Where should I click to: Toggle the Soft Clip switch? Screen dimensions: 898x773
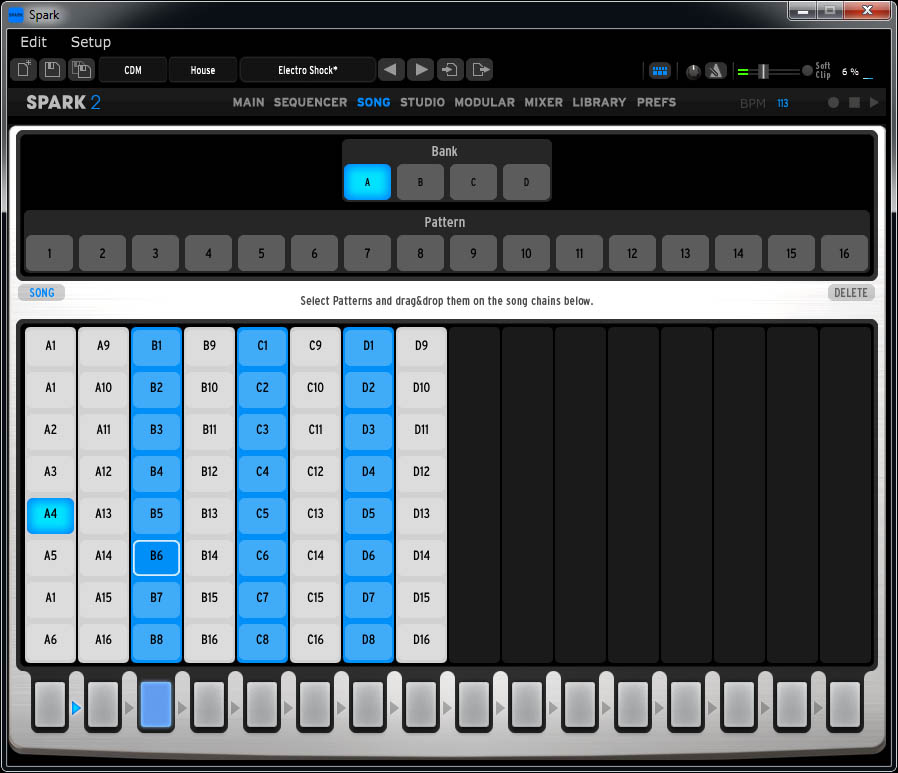click(807, 71)
